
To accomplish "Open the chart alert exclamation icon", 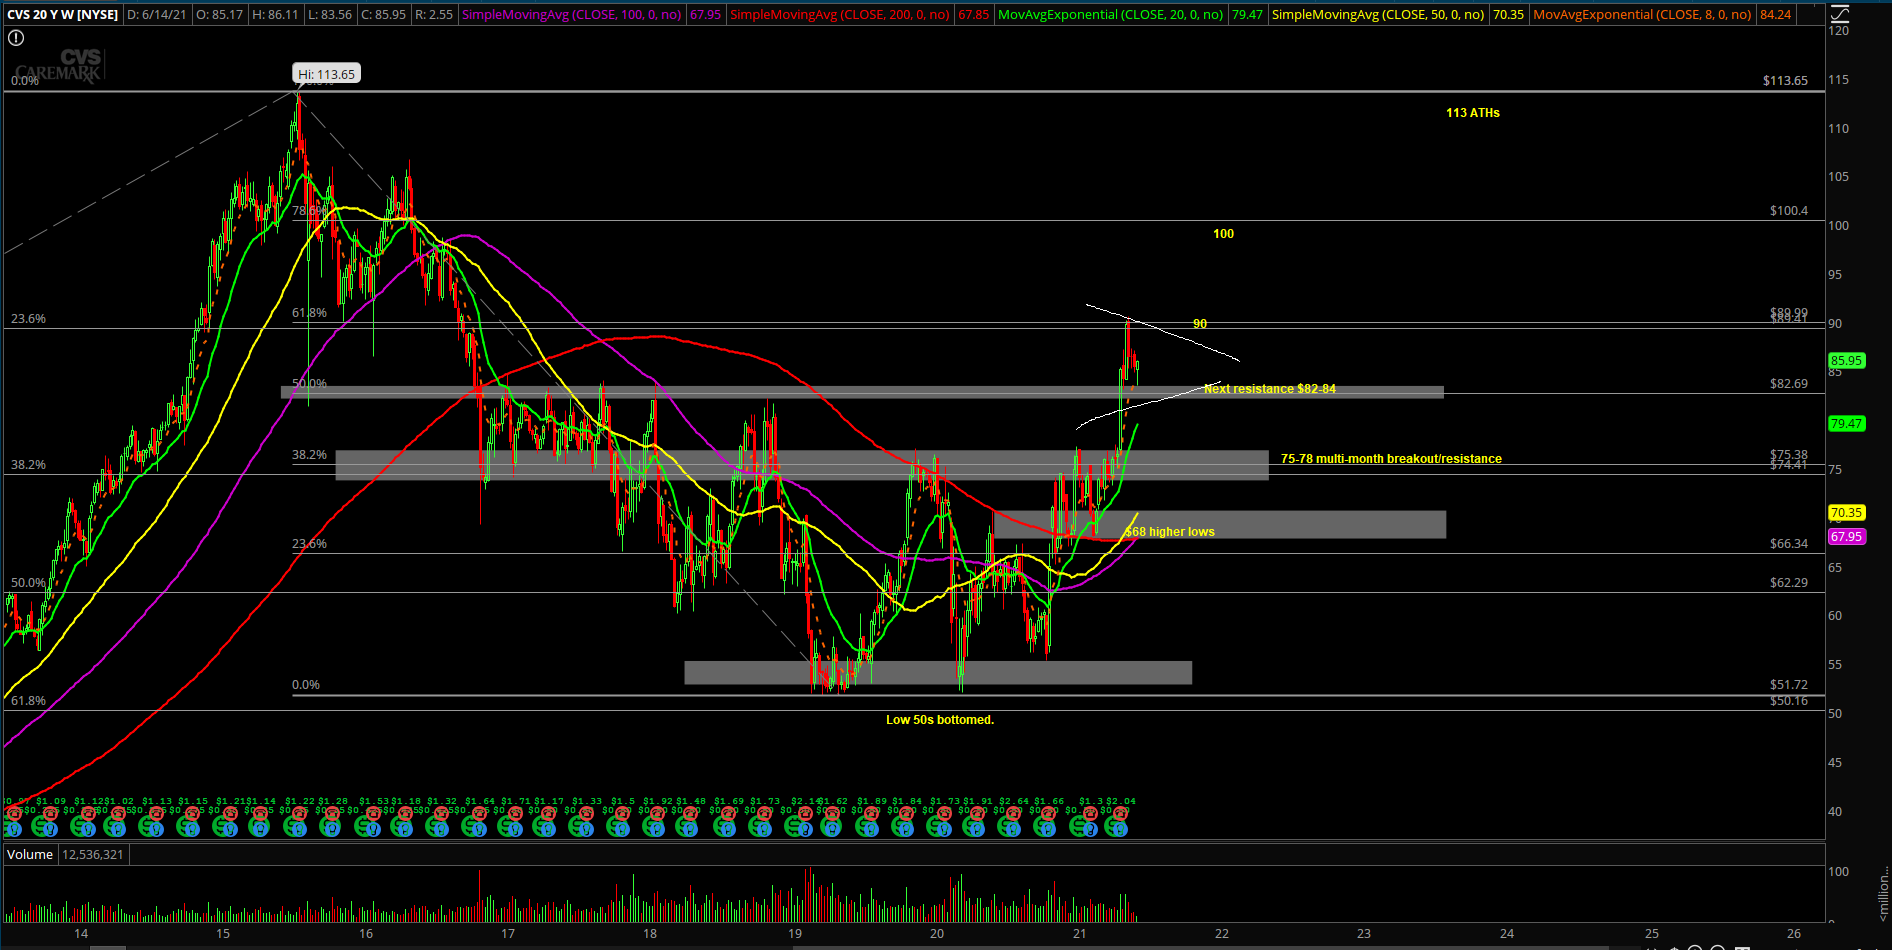I will [x=16, y=37].
